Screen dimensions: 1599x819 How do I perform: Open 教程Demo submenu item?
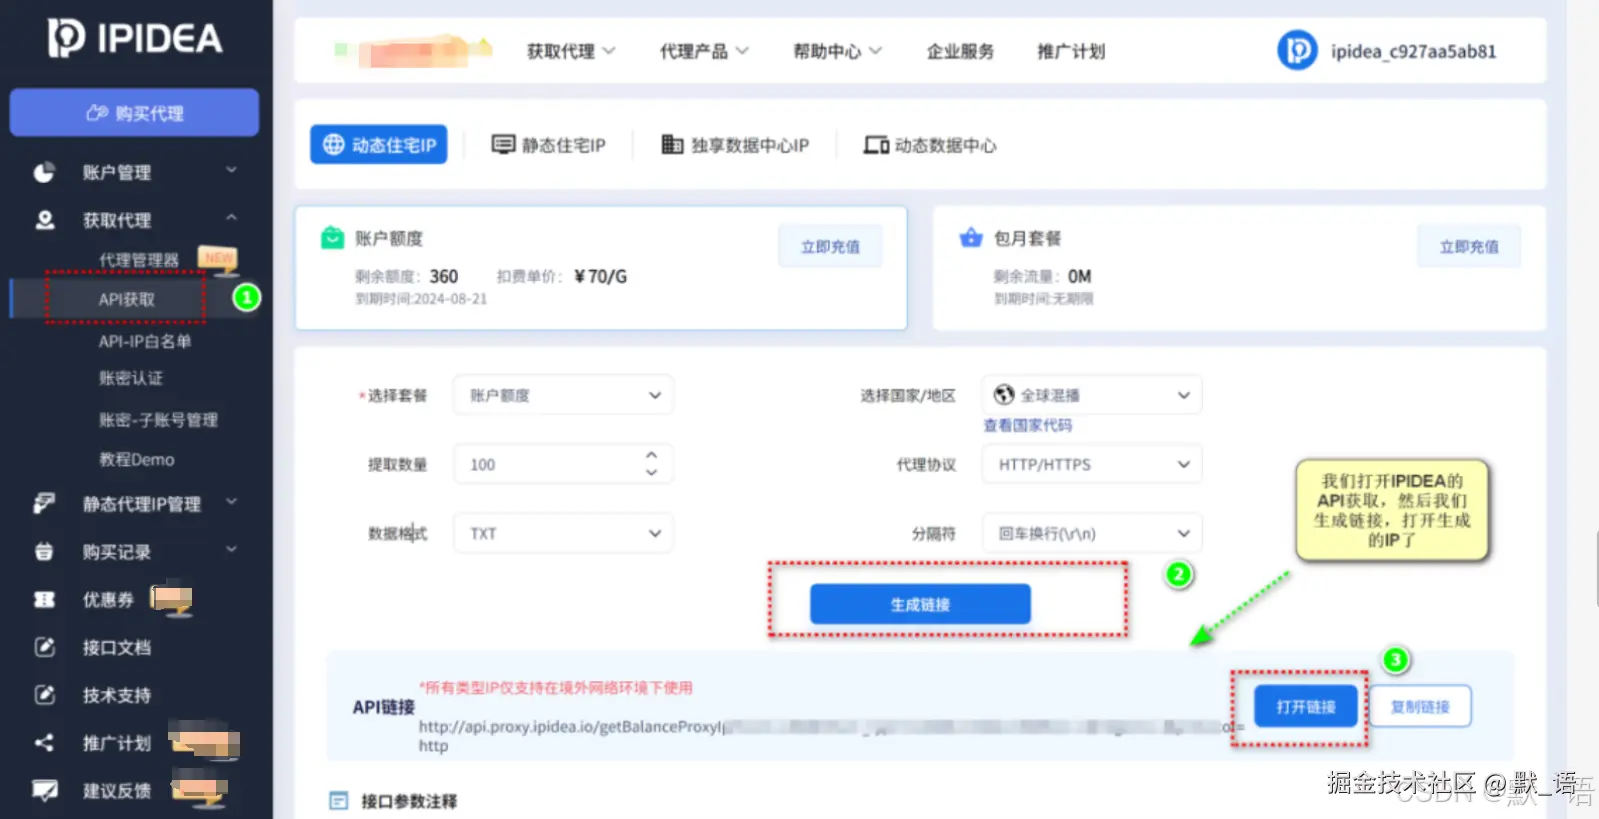(137, 459)
